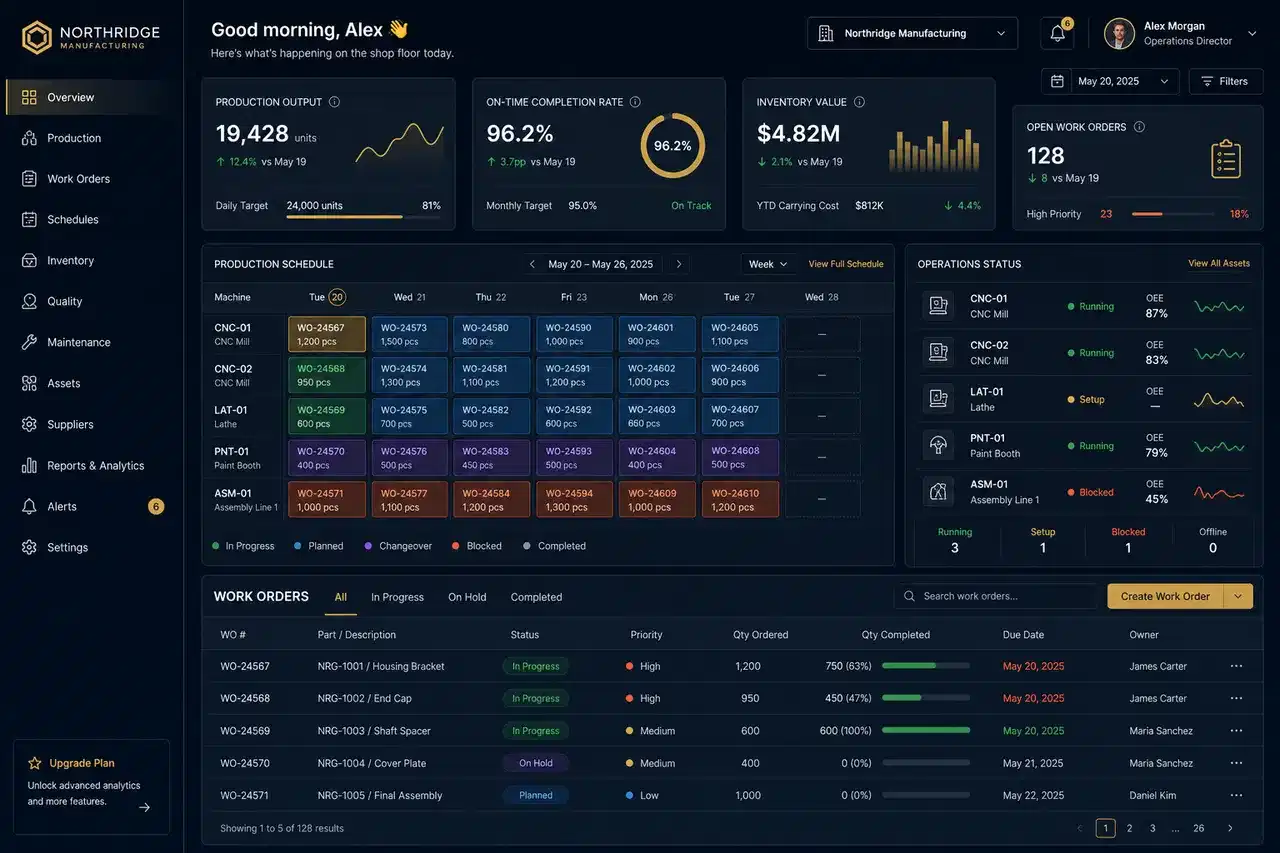Click the NRG-1003 / Shaft Spacer cell

[x=374, y=731]
